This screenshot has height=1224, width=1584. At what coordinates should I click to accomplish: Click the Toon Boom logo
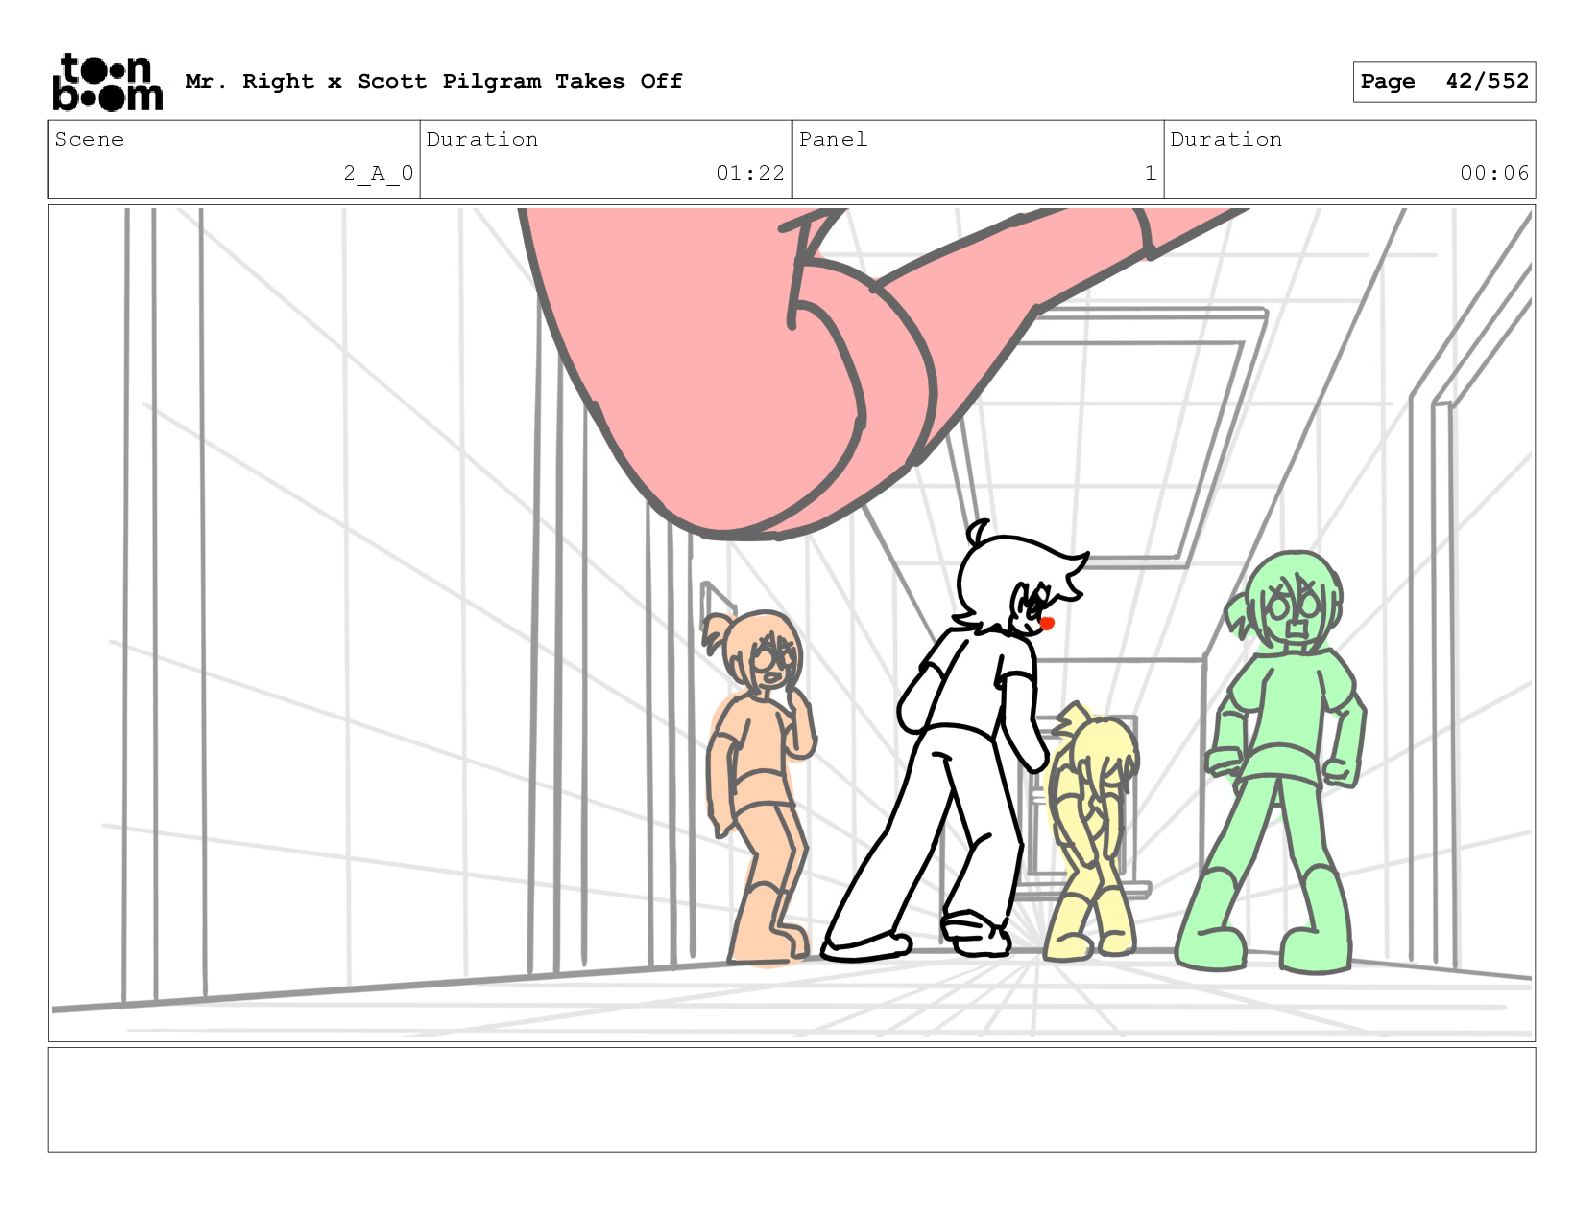point(107,82)
